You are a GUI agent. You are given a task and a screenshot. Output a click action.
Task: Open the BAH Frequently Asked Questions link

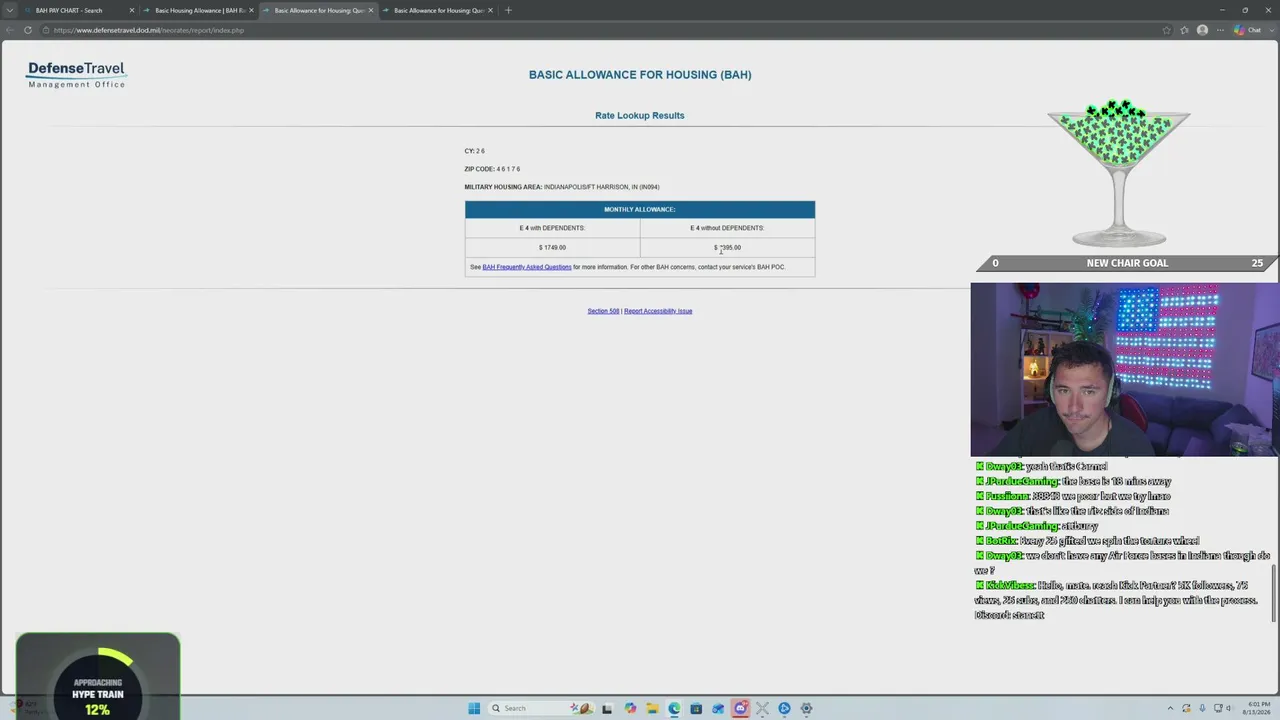pyautogui.click(x=527, y=267)
